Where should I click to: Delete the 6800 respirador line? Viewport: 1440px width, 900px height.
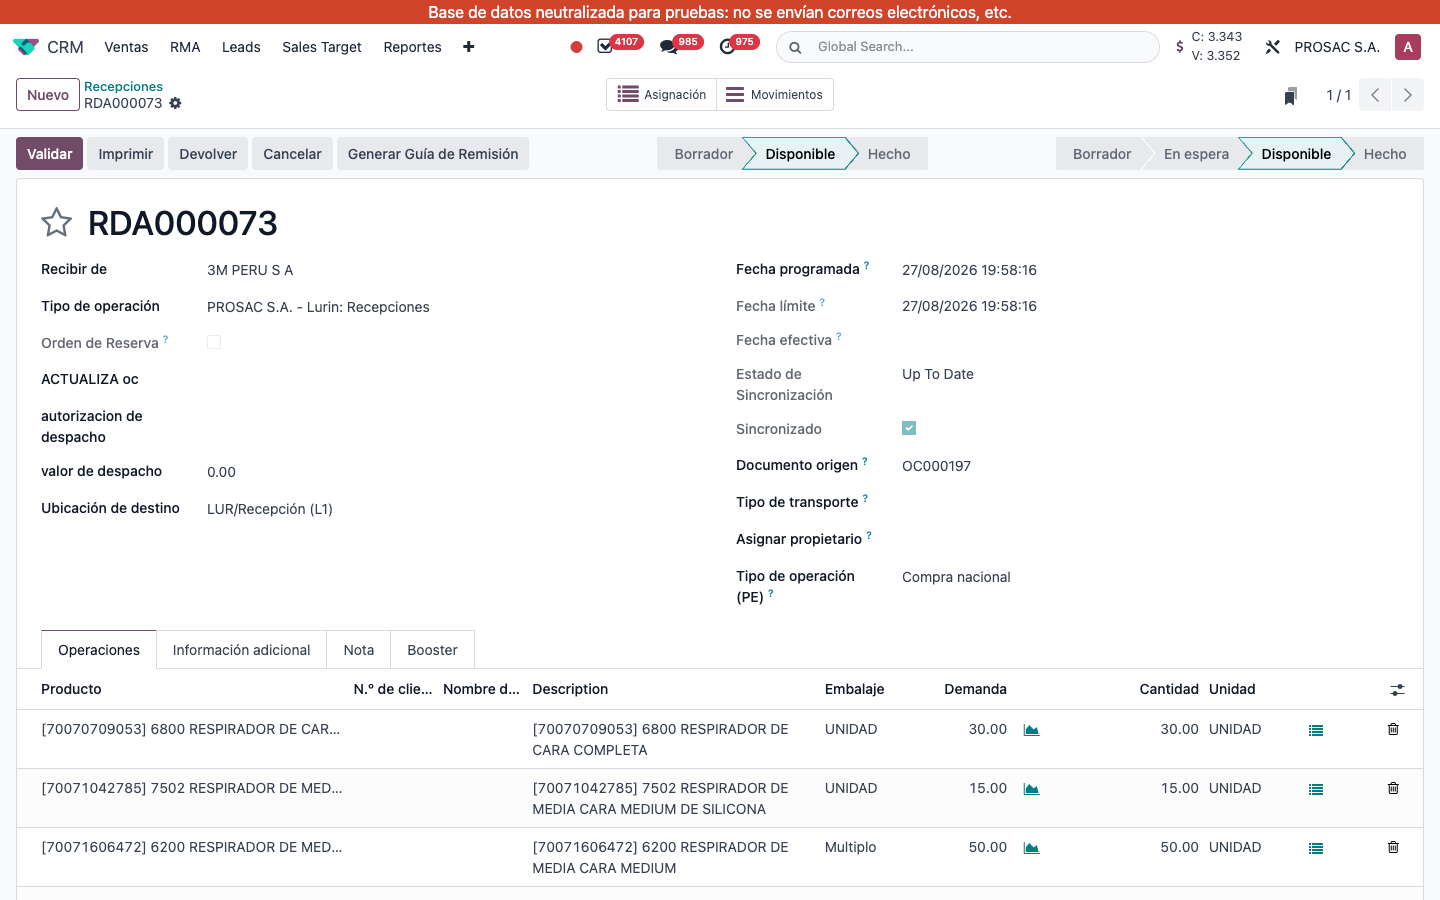1393,729
